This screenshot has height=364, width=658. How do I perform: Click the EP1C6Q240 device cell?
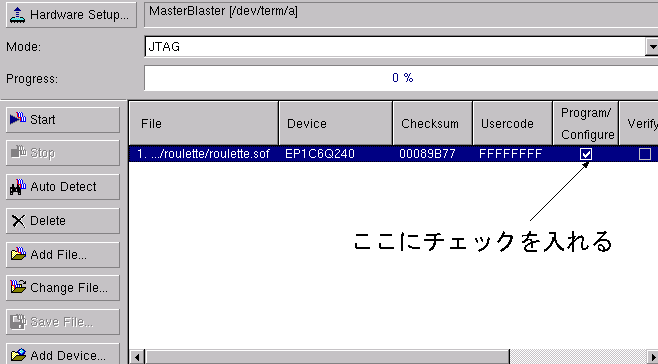pos(320,154)
